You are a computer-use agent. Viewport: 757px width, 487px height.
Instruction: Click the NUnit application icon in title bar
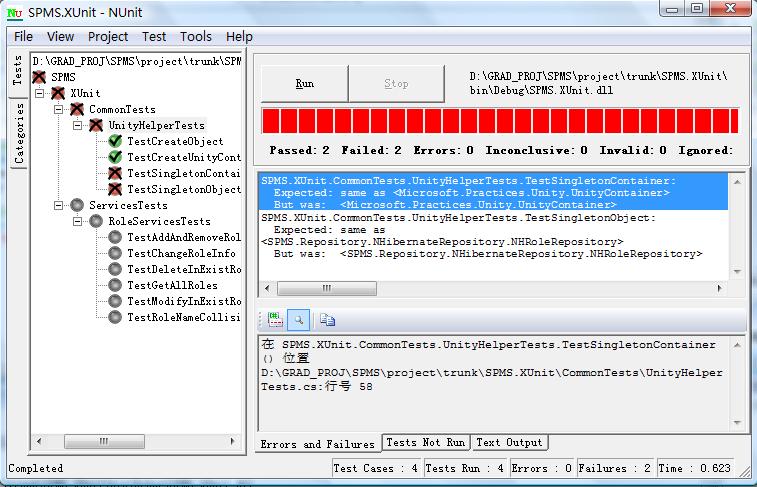click(14, 13)
